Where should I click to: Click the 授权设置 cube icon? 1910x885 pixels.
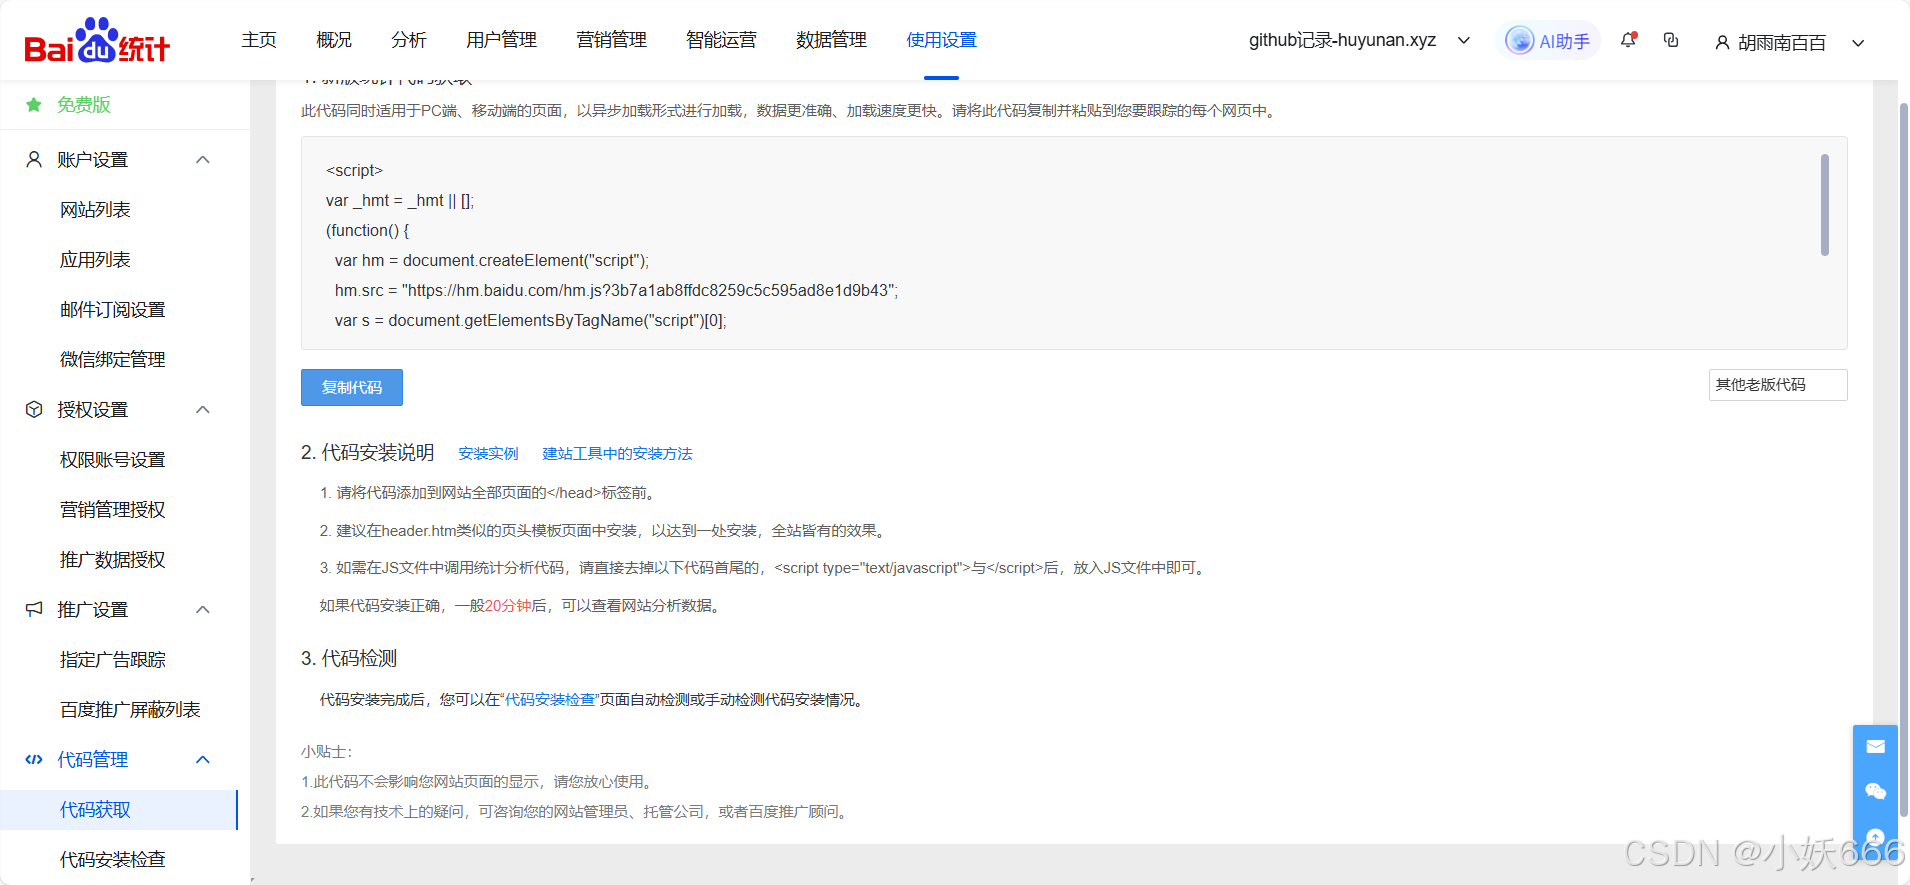point(34,409)
